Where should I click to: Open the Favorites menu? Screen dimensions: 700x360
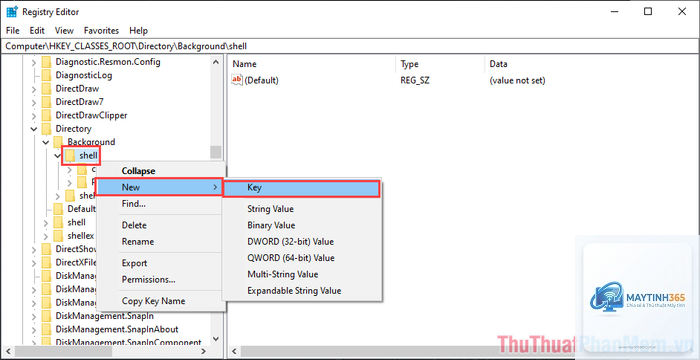(101, 31)
